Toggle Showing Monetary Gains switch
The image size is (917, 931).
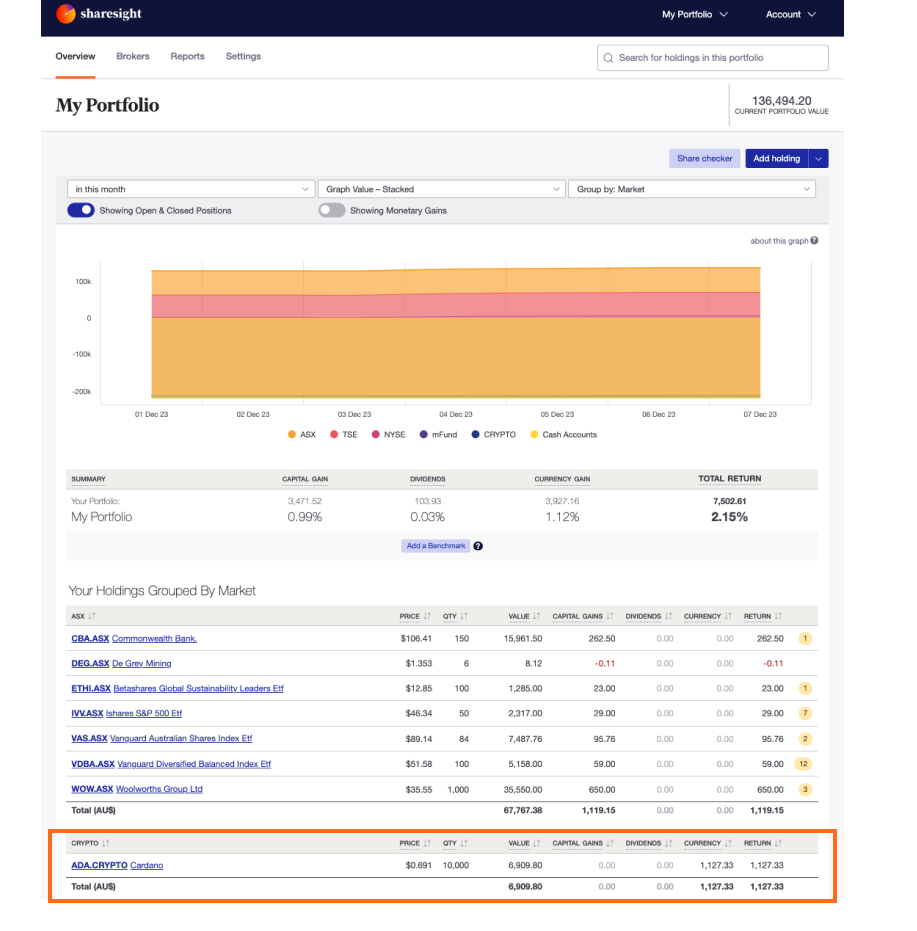[331, 210]
